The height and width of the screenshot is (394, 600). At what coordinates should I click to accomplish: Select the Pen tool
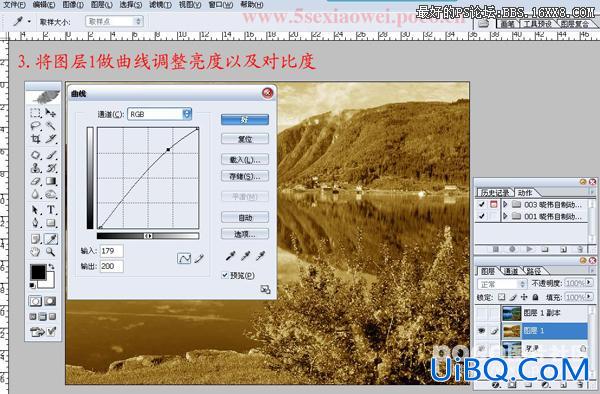click(x=35, y=223)
